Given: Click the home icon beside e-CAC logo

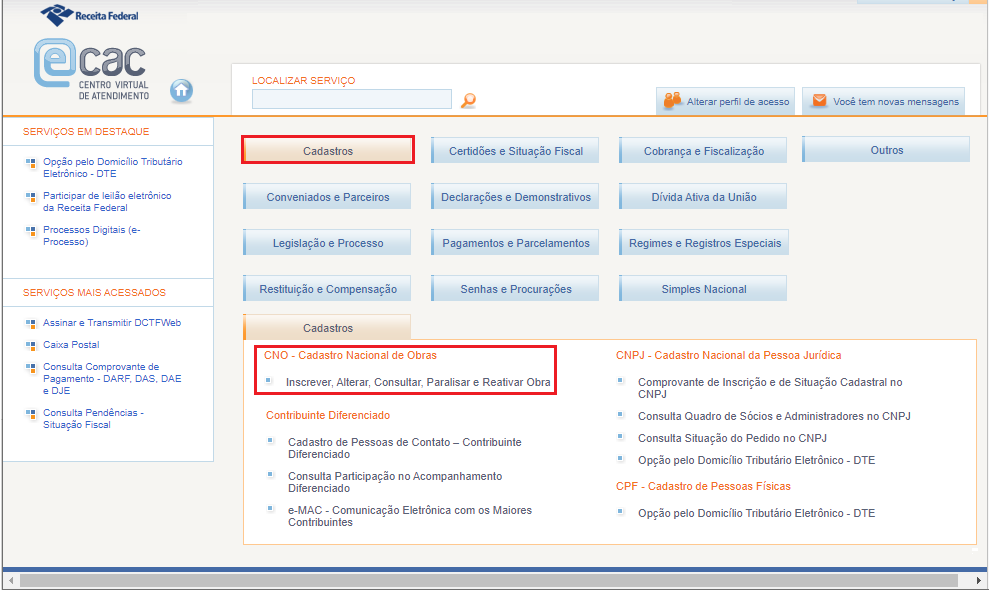Looking at the screenshot, I should (x=181, y=91).
